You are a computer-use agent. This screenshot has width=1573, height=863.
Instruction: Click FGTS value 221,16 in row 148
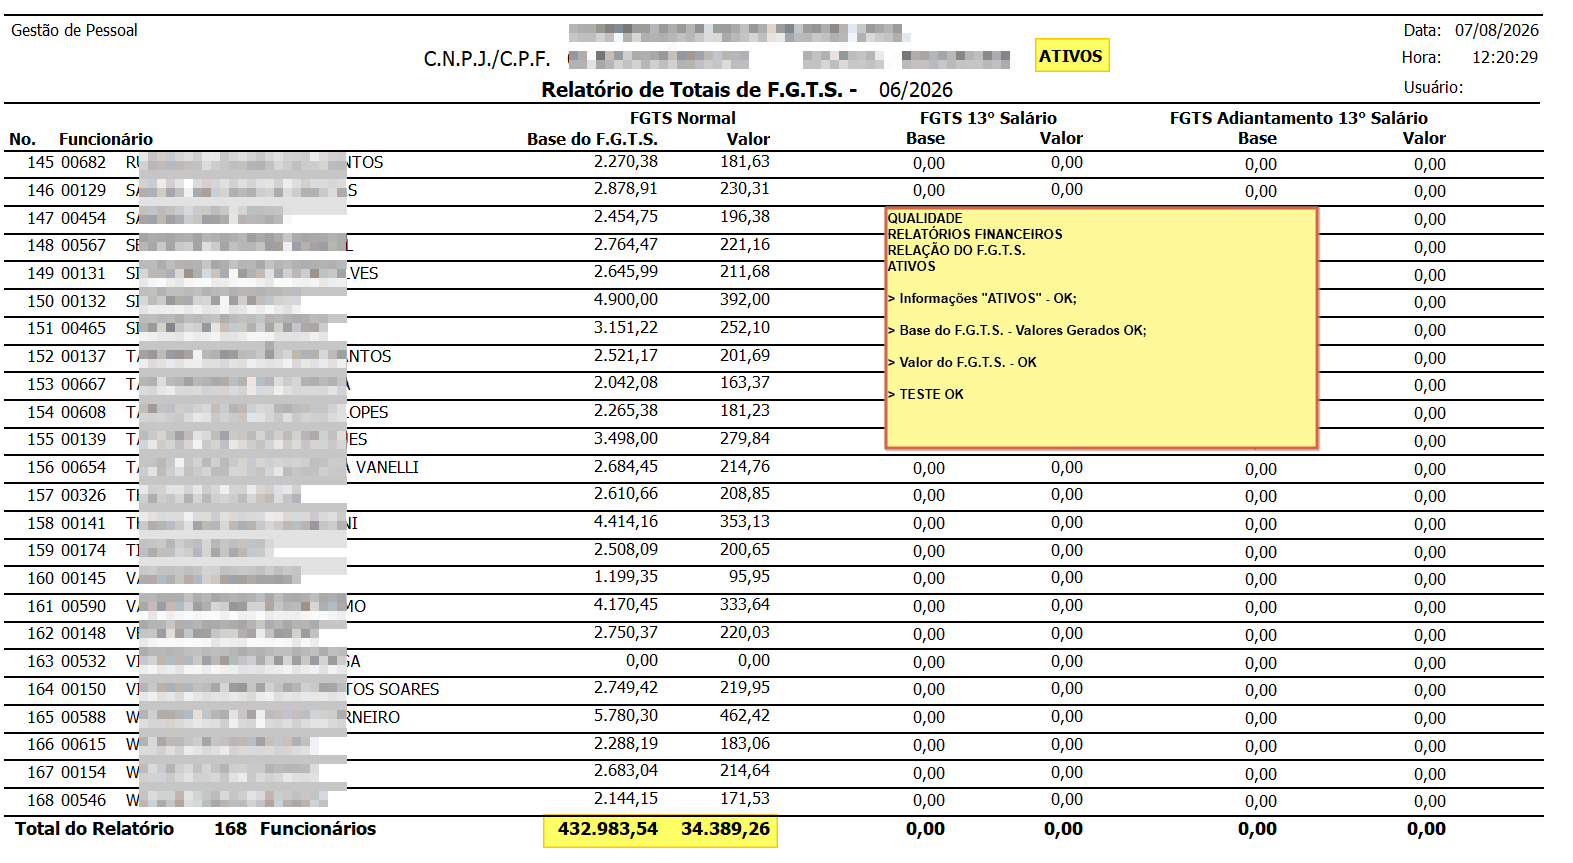[x=744, y=244]
